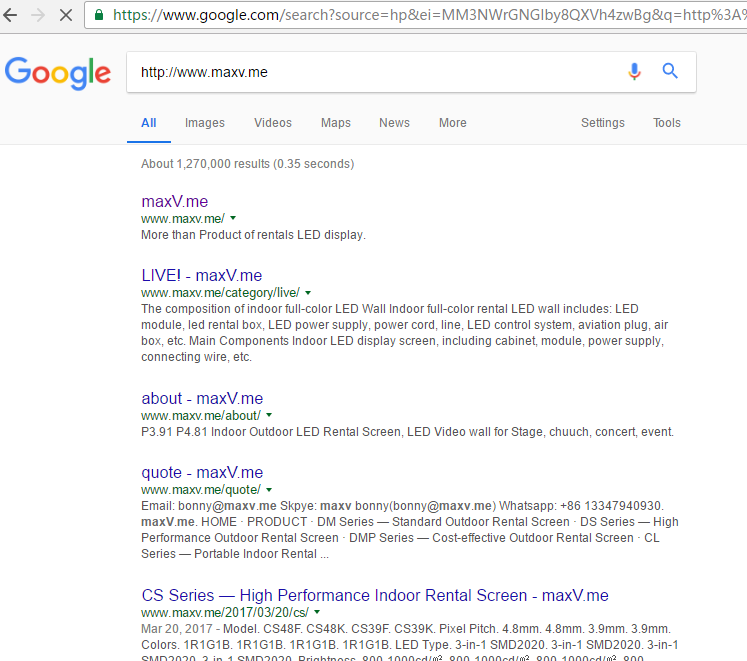Open the search Tools options
The height and width of the screenshot is (661, 747).
[x=666, y=123]
